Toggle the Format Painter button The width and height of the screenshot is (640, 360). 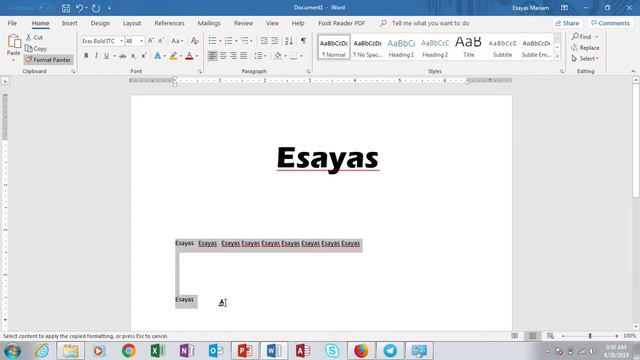click(x=48, y=60)
